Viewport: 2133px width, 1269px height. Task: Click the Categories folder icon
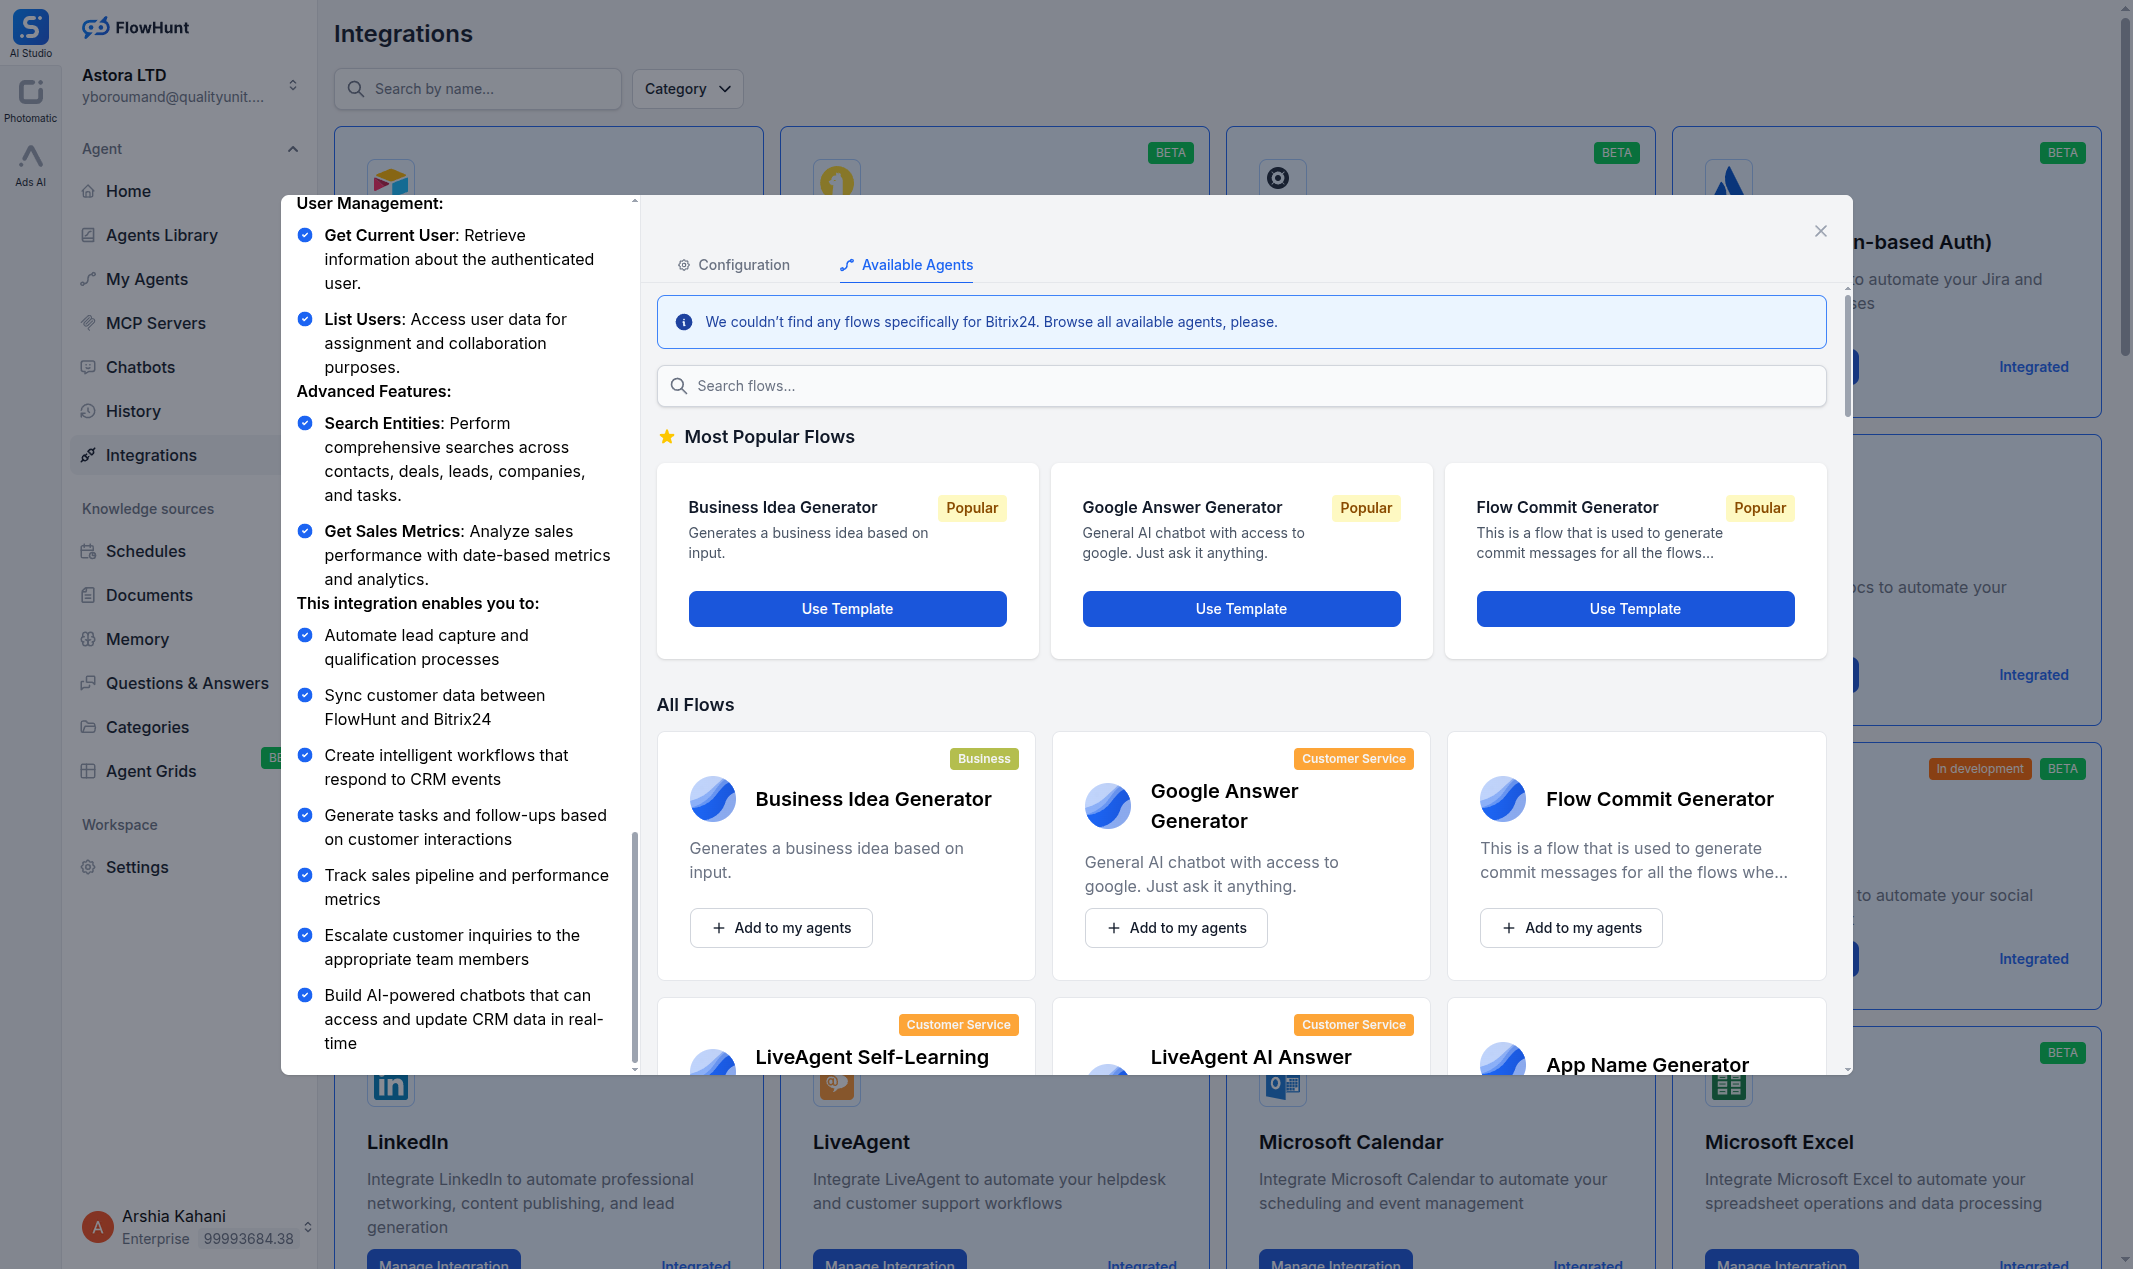[x=88, y=727]
